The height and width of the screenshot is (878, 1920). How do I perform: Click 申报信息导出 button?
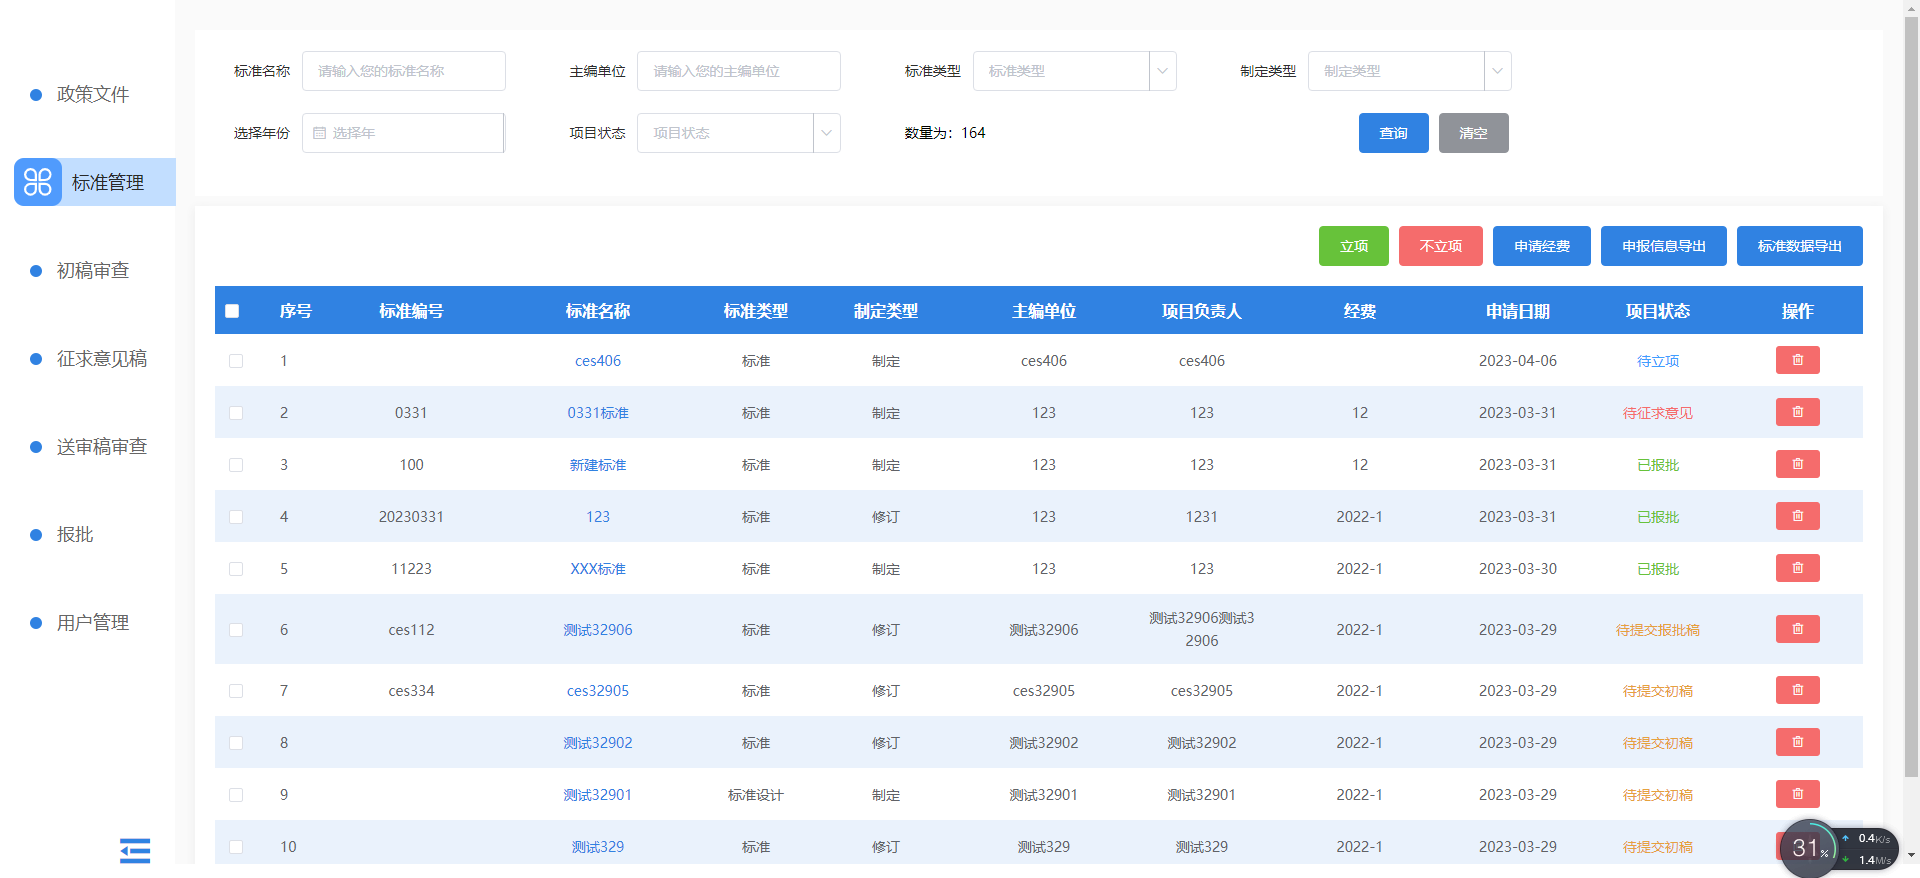point(1663,246)
